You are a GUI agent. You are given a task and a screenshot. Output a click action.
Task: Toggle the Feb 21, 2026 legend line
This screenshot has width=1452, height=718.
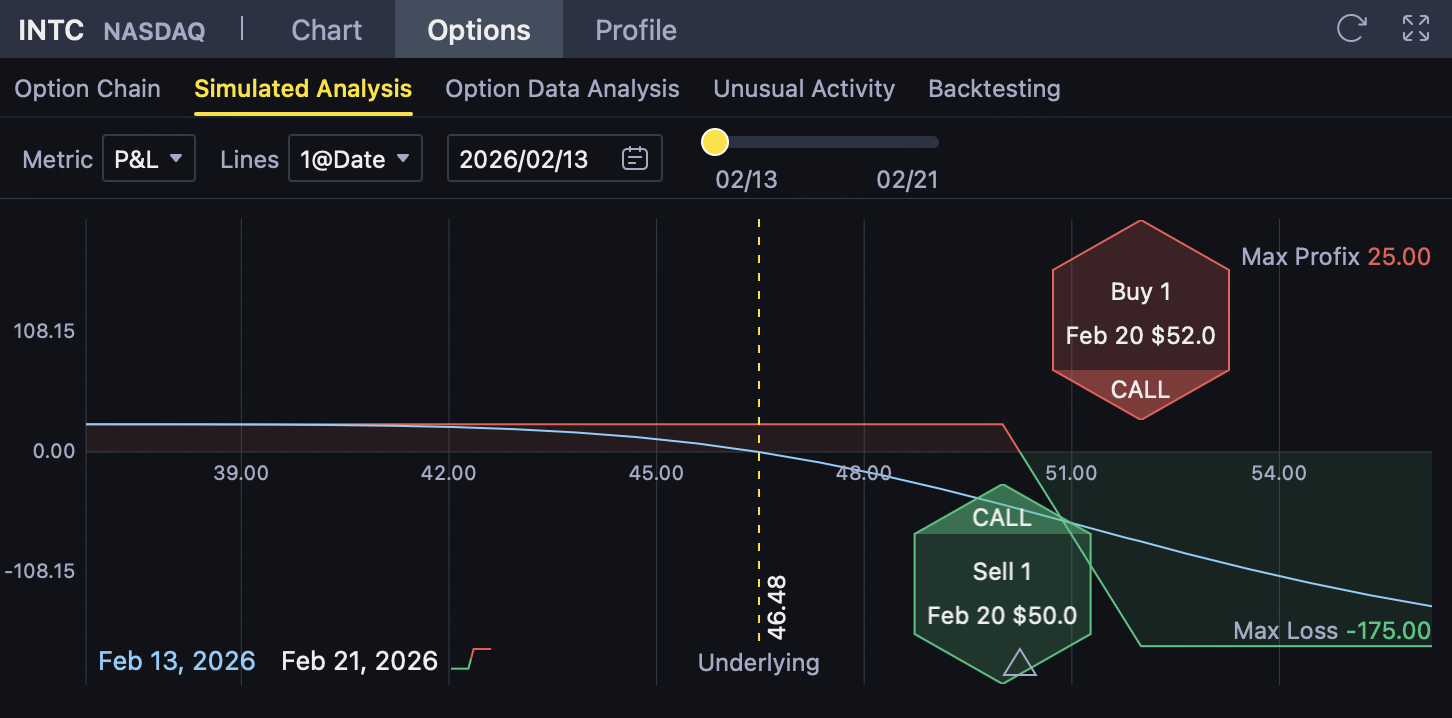360,661
